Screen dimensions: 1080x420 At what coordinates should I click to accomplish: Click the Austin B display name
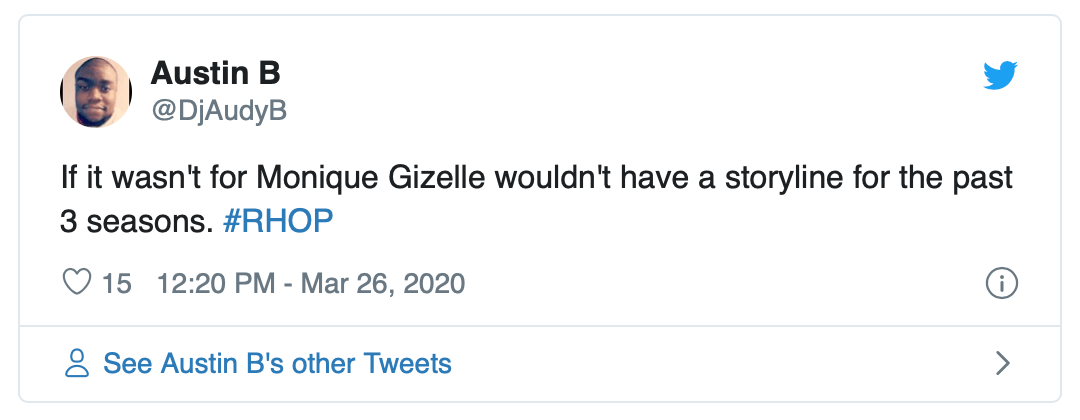pos(215,73)
